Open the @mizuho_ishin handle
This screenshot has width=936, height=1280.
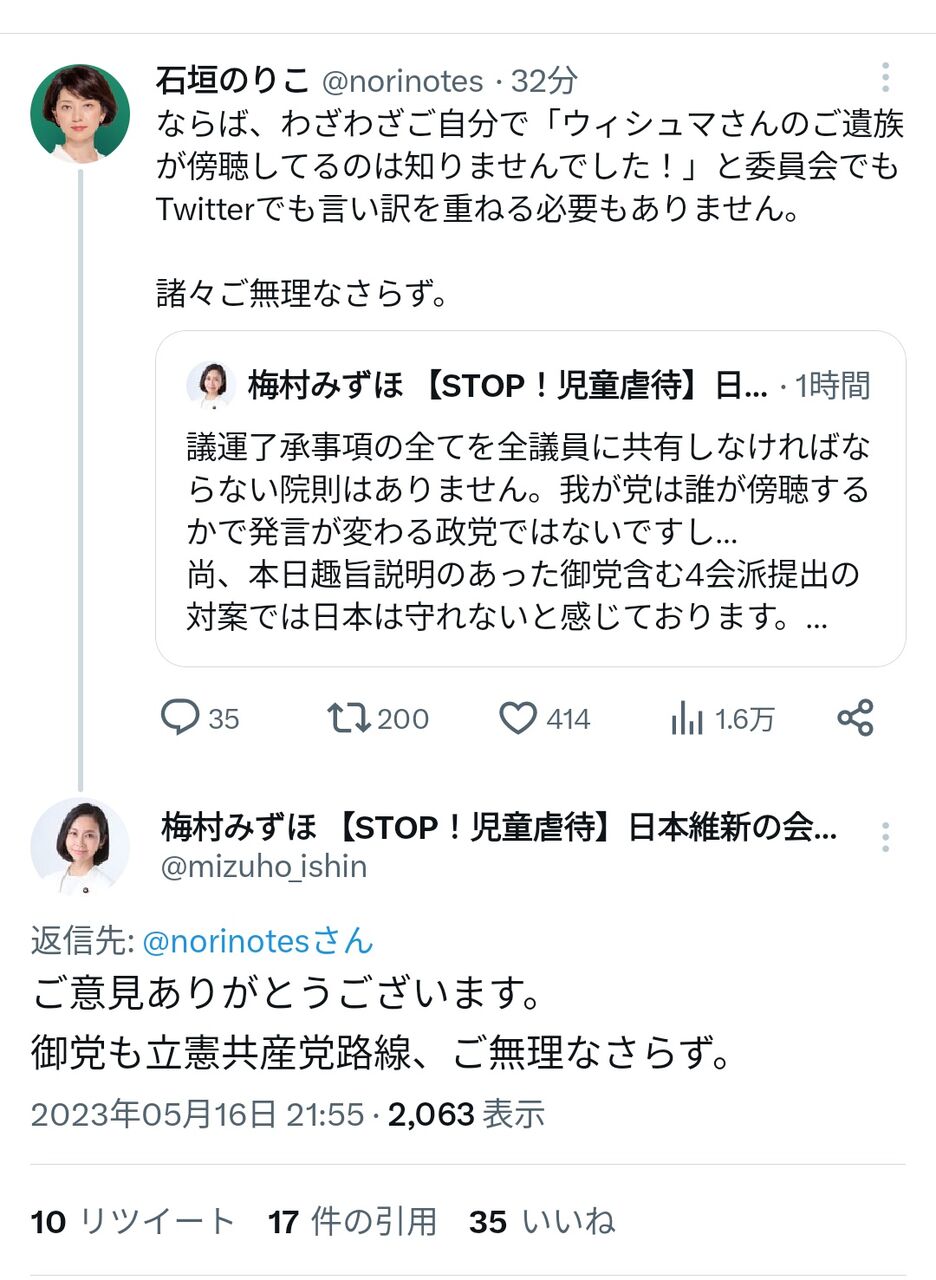coord(264,866)
